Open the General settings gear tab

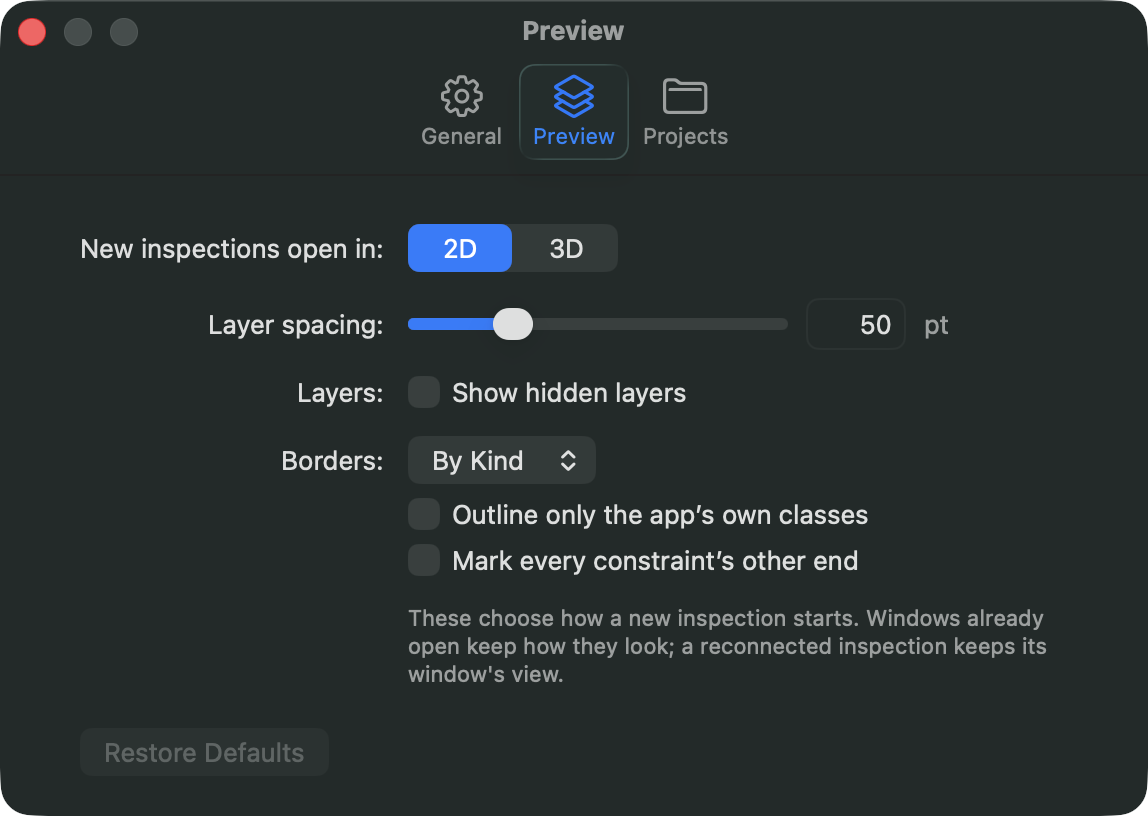coord(461,112)
